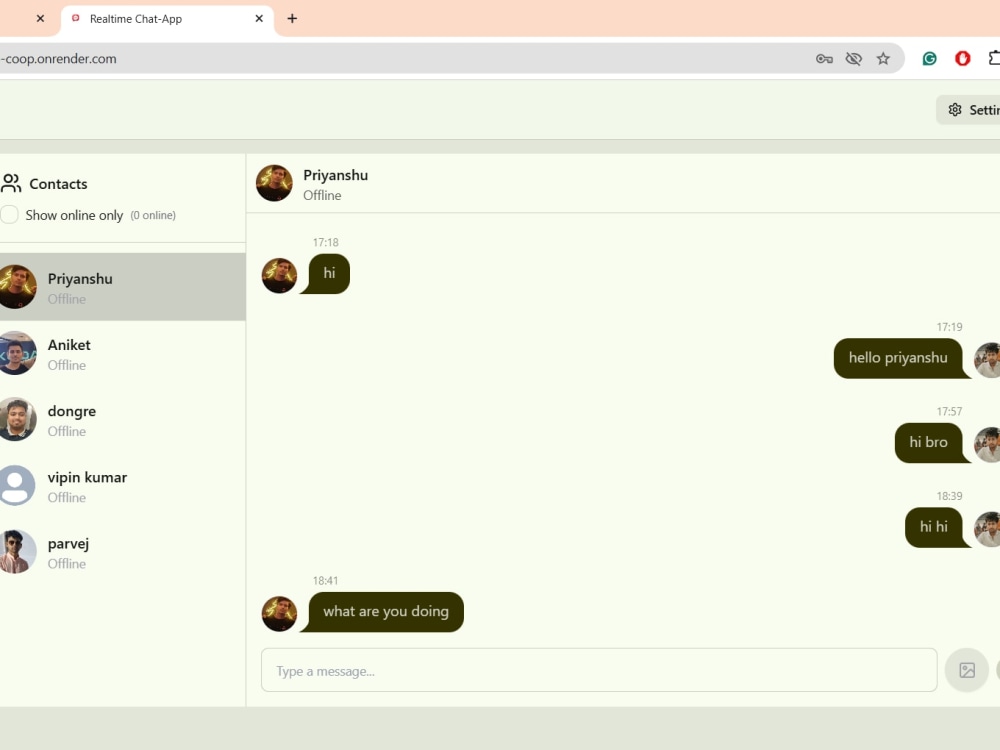The image size is (1000, 750).
Task: Close the Realtime Chat-App tab
Action: pos(259,18)
